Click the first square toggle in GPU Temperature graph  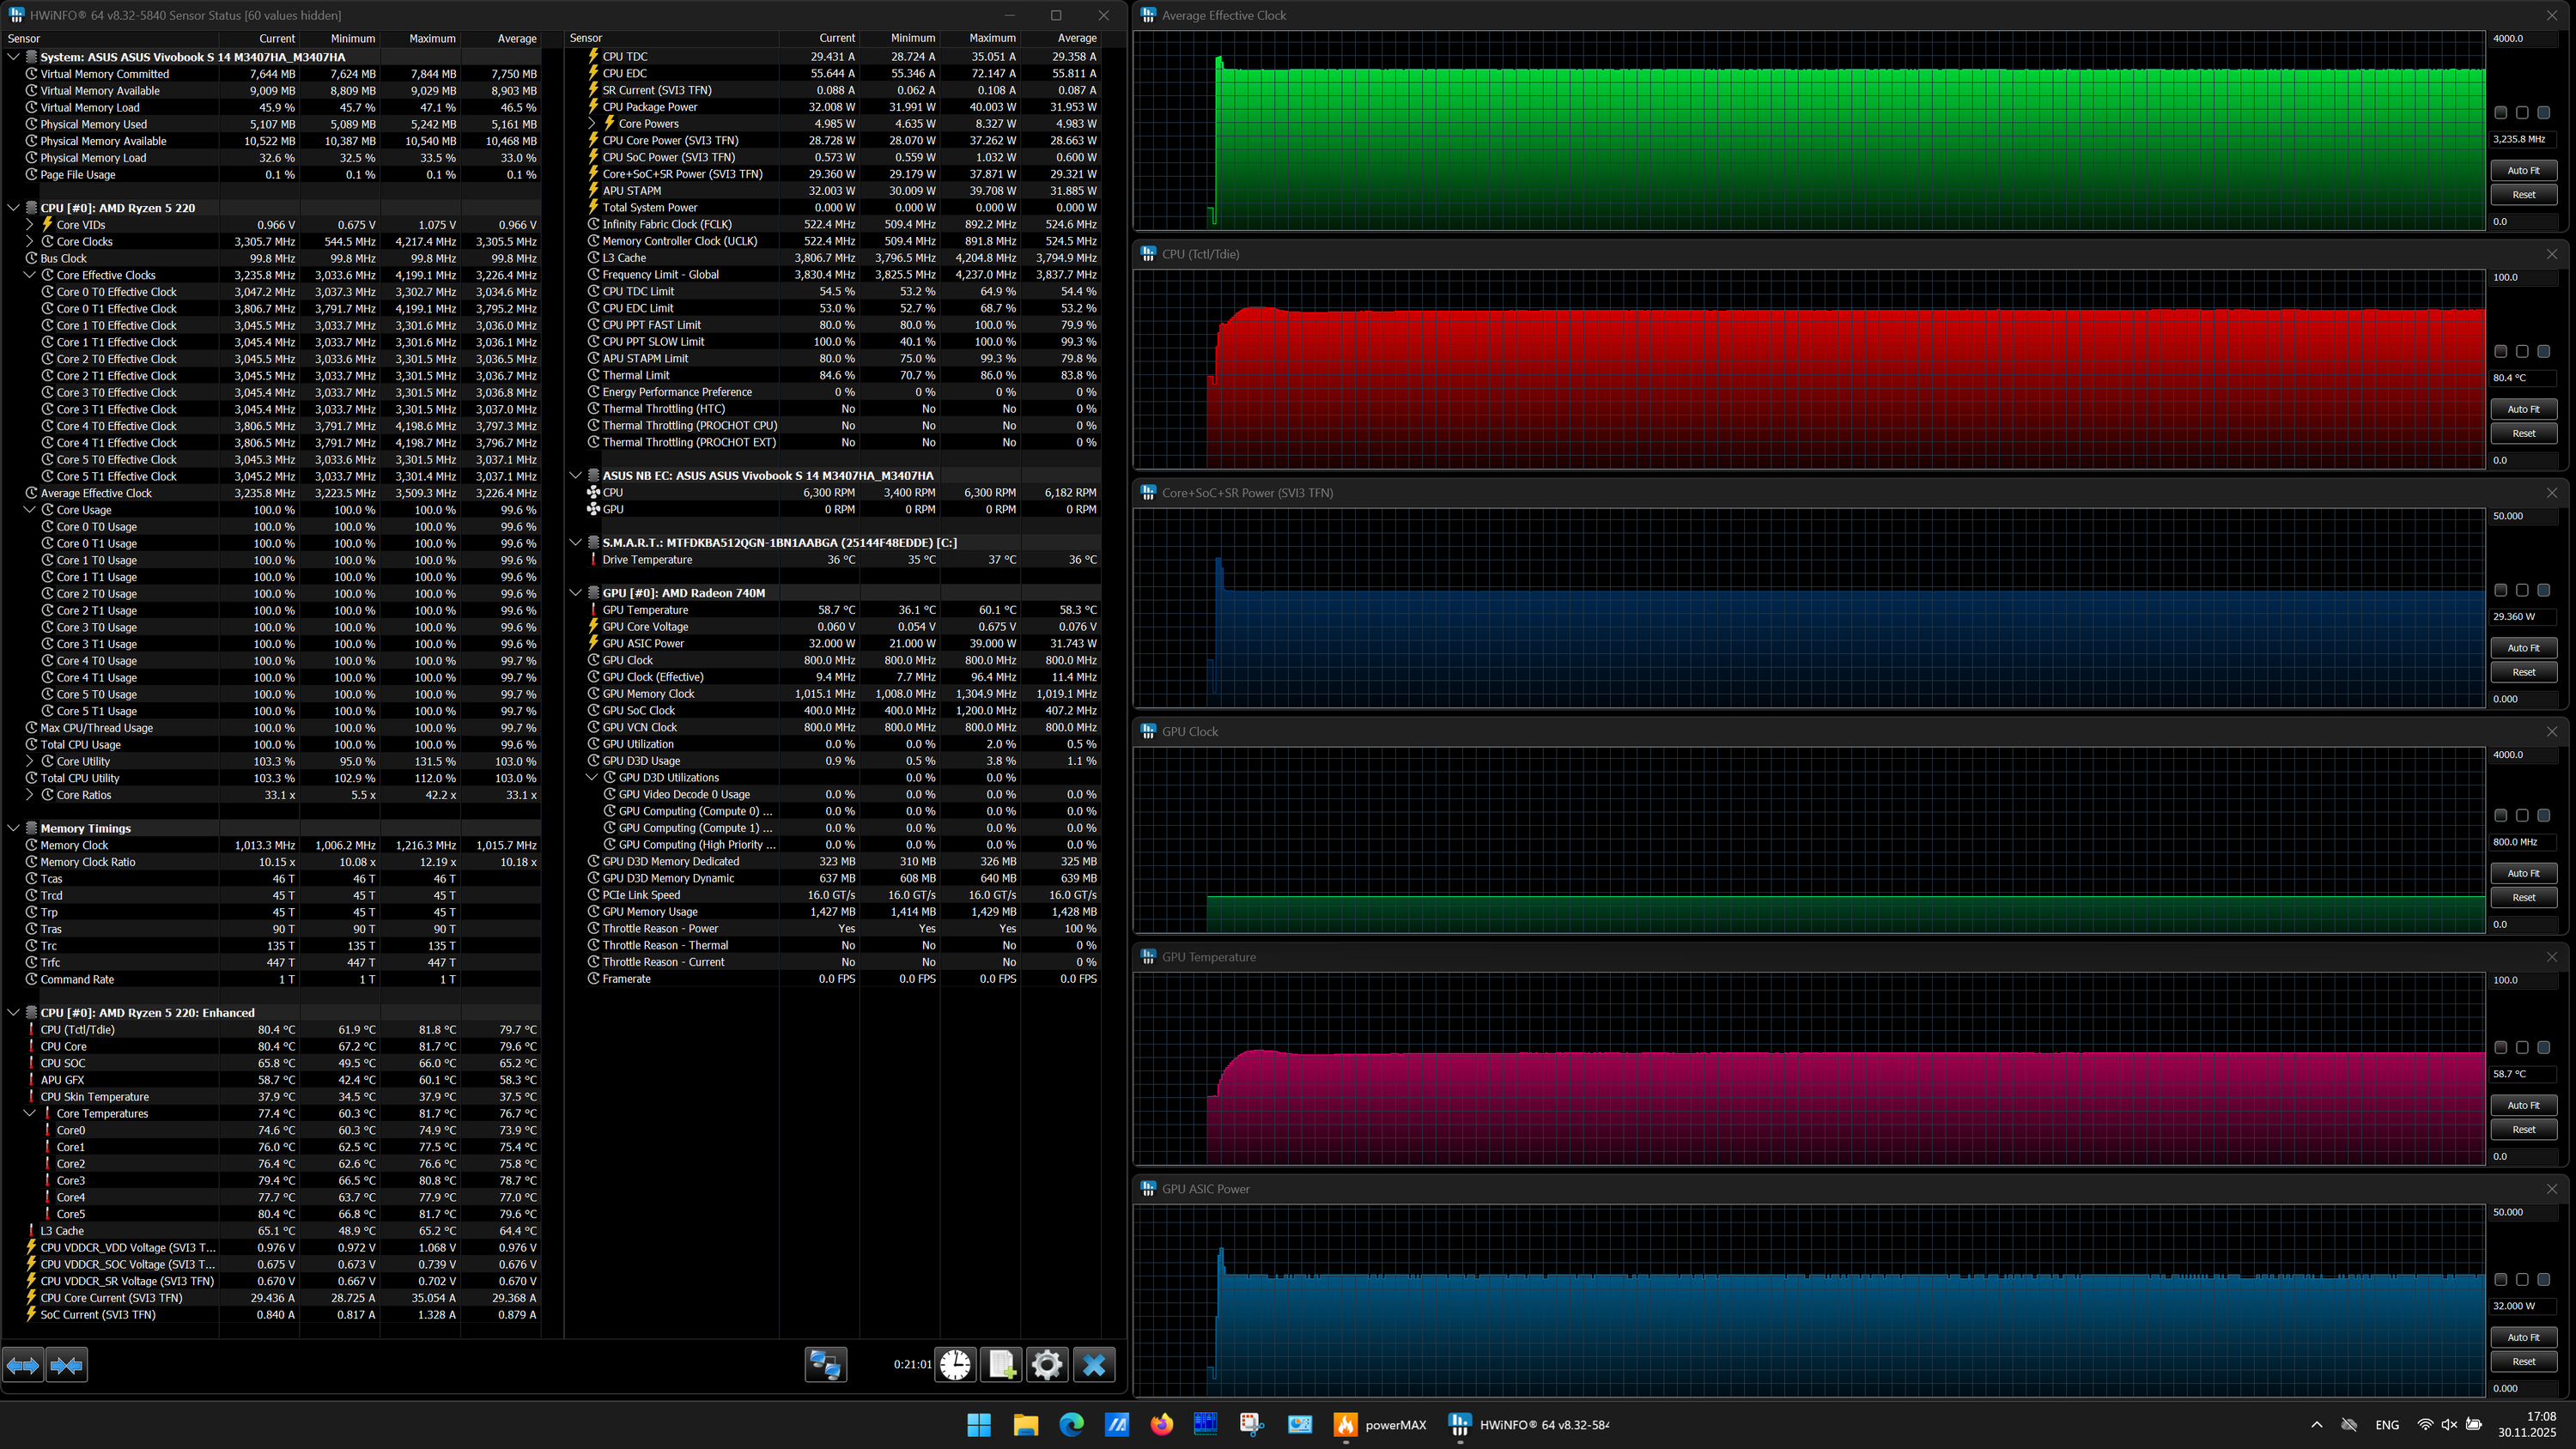coord(2500,1048)
